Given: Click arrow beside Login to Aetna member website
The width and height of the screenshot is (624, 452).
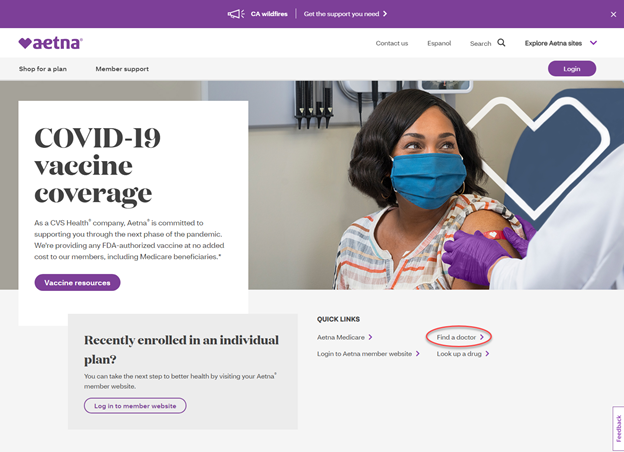Looking at the screenshot, I should [x=417, y=354].
